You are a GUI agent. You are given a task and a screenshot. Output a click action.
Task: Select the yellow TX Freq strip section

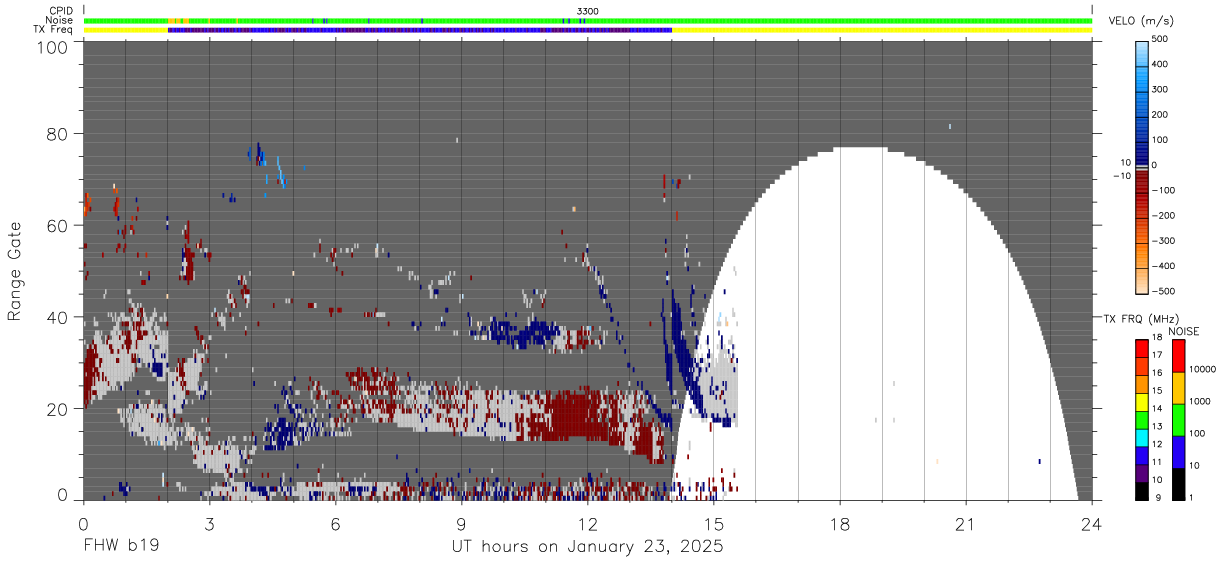[x=882, y=30]
